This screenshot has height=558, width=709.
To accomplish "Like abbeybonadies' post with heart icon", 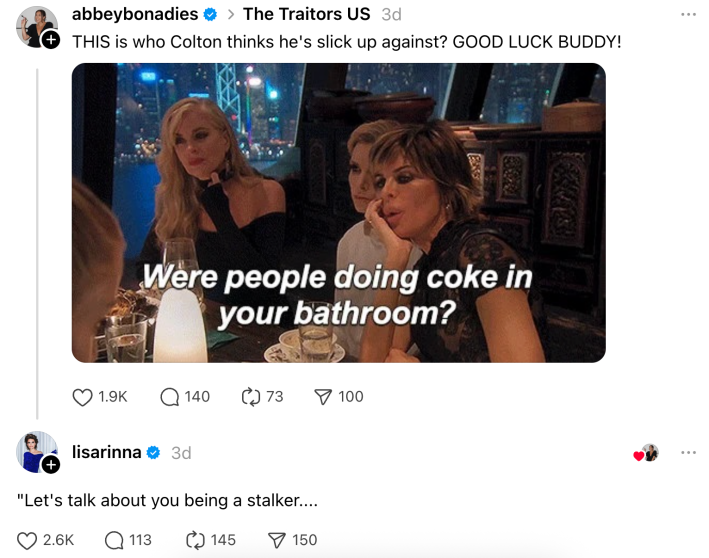I will (x=82, y=397).
